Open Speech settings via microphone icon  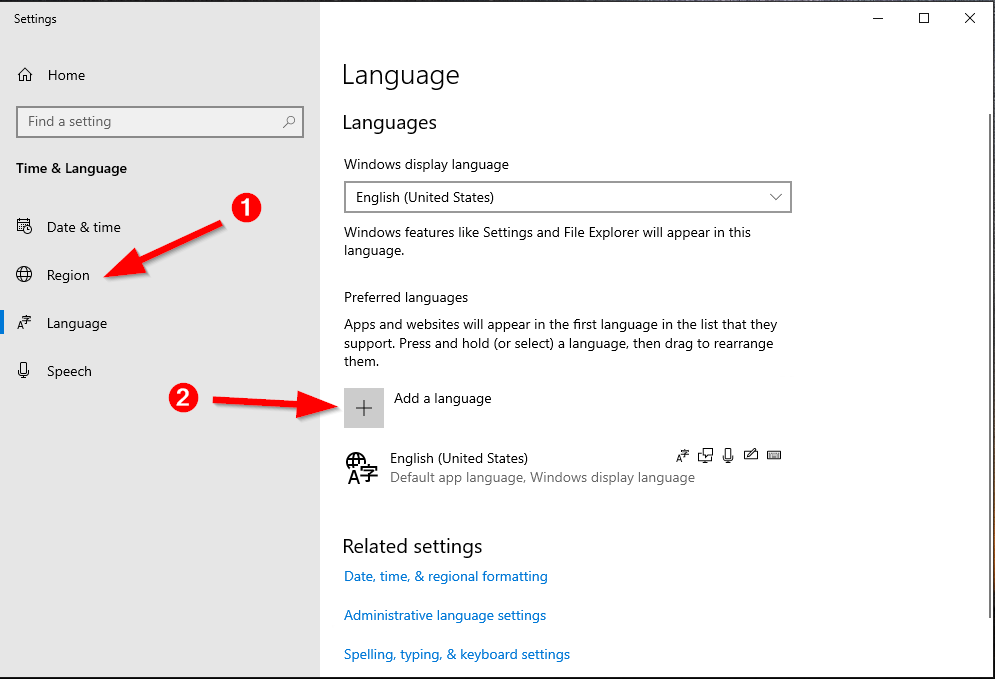[x=25, y=371]
